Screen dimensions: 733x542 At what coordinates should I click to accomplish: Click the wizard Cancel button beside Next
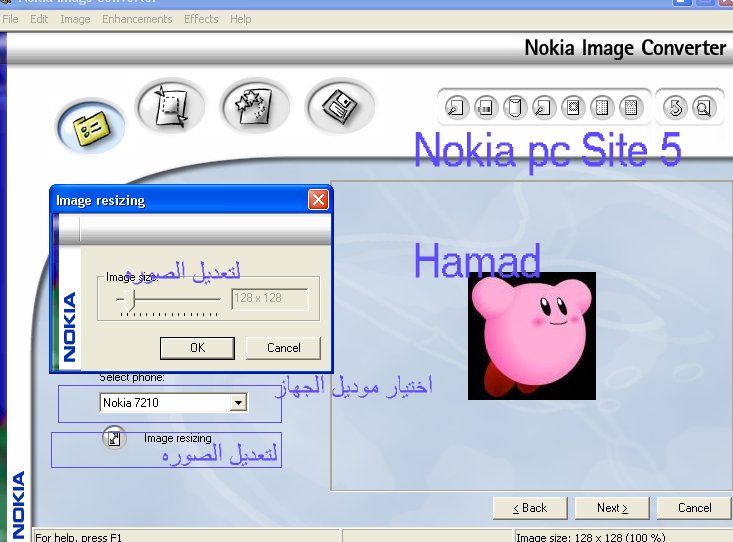click(694, 508)
